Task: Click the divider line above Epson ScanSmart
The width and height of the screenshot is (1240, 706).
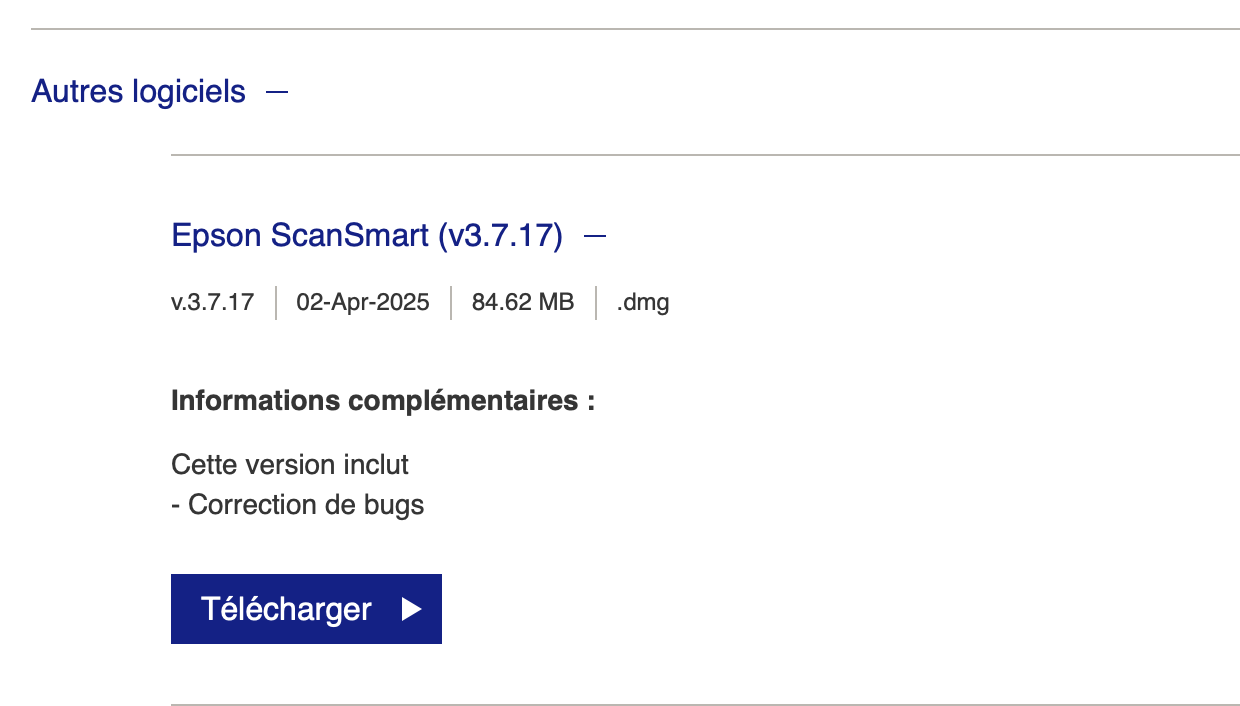Action: point(705,155)
